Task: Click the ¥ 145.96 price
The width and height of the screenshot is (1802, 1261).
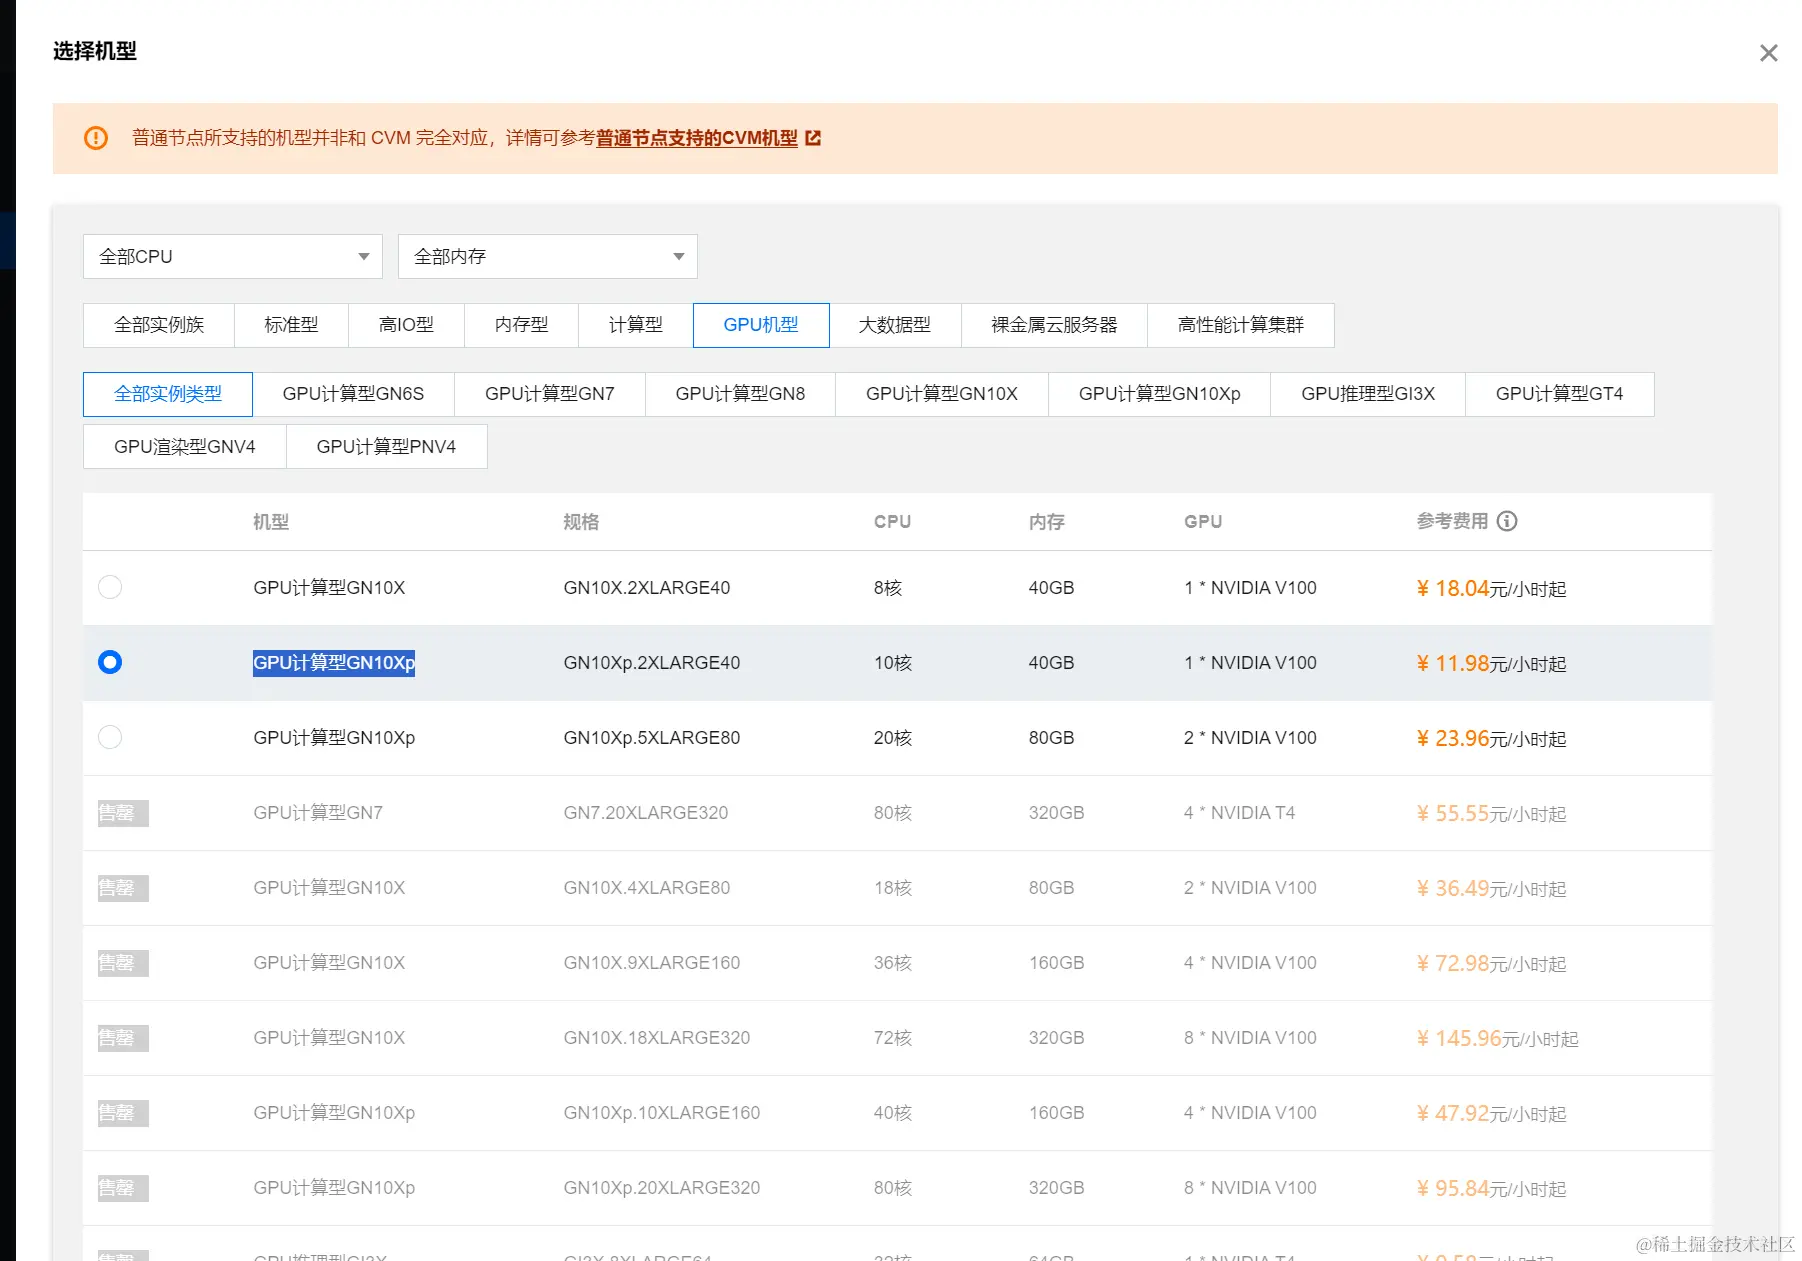Action: point(1459,1038)
